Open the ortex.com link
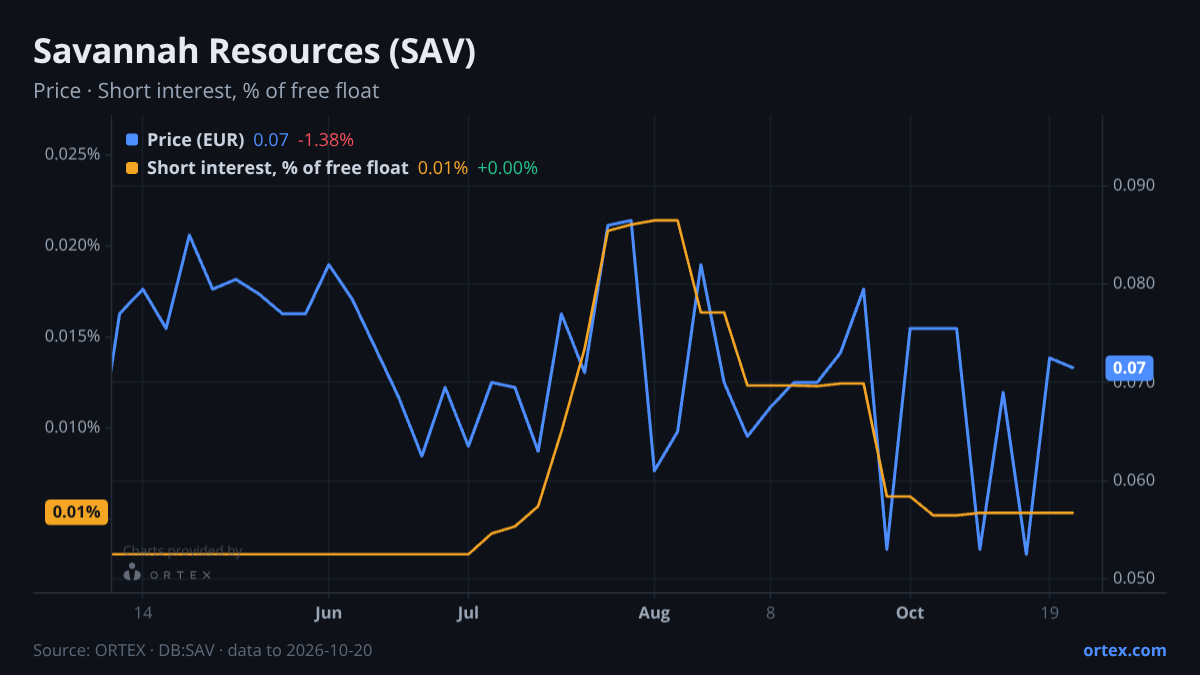 [1125, 650]
